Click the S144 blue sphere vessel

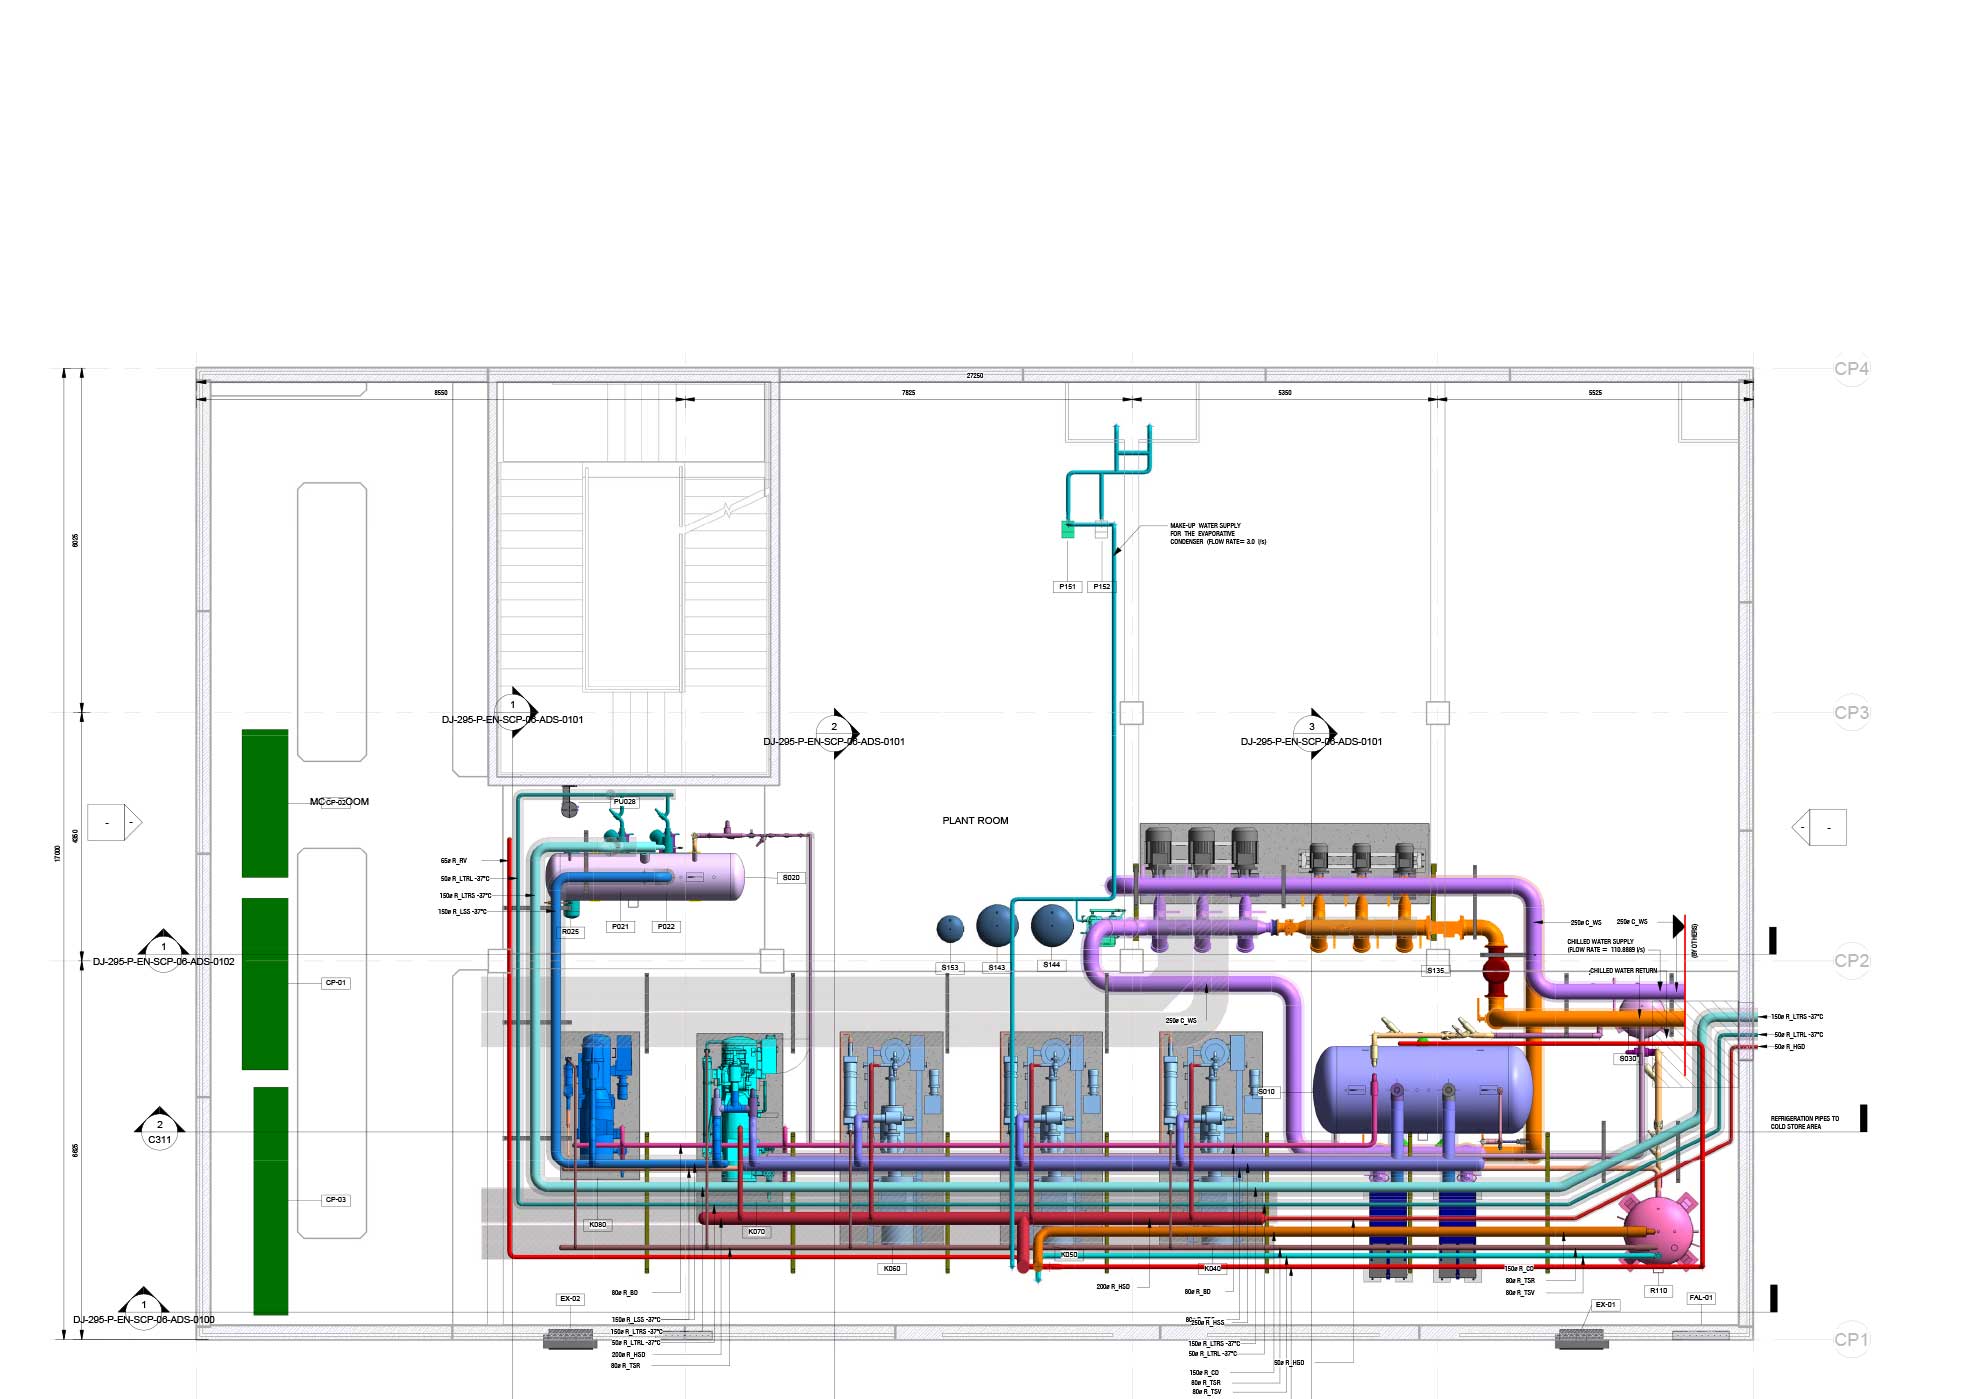[x=1052, y=925]
